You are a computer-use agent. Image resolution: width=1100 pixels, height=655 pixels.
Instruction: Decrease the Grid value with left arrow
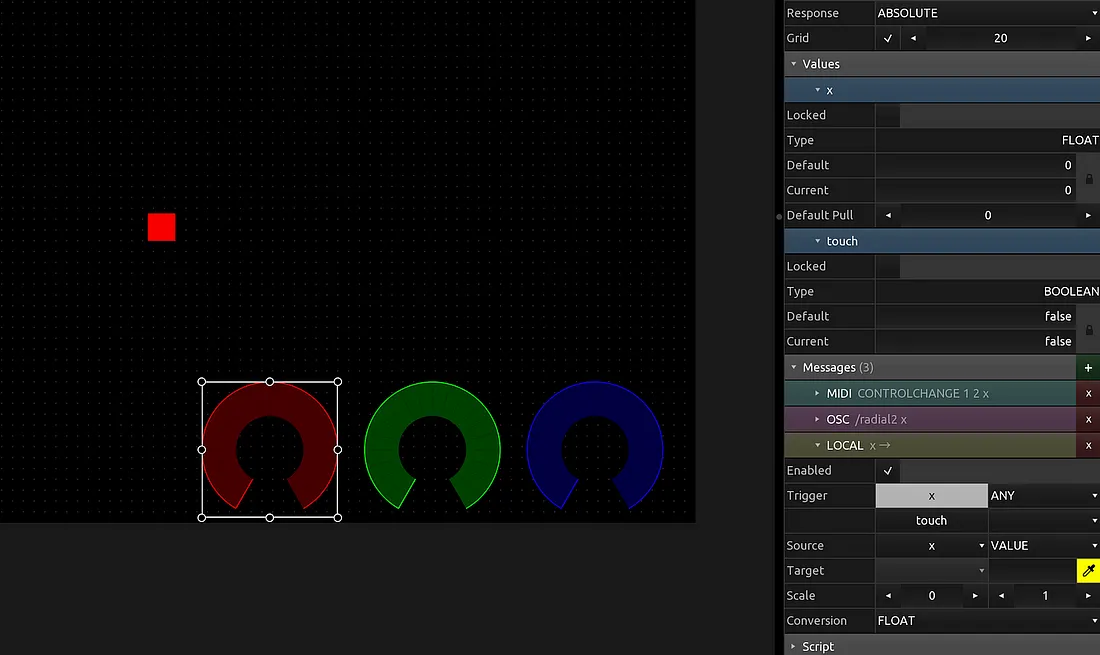pyautogui.click(x=913, y=39)
